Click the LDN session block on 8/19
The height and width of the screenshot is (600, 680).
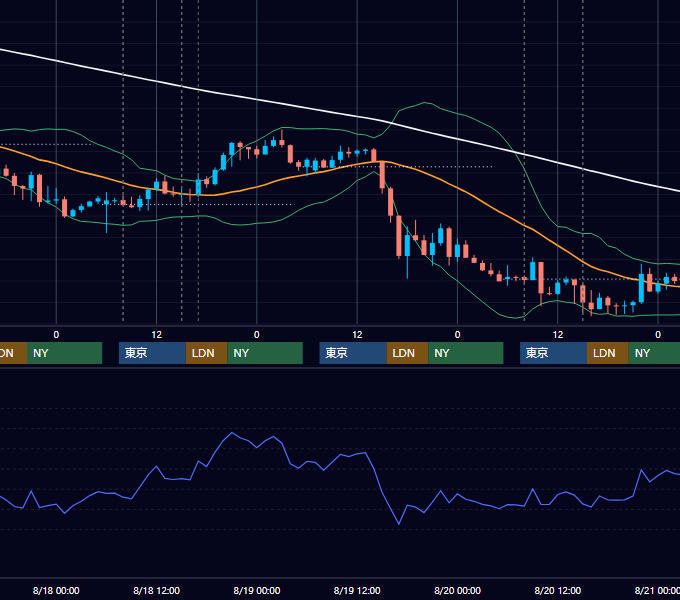(x=407, y=353)
